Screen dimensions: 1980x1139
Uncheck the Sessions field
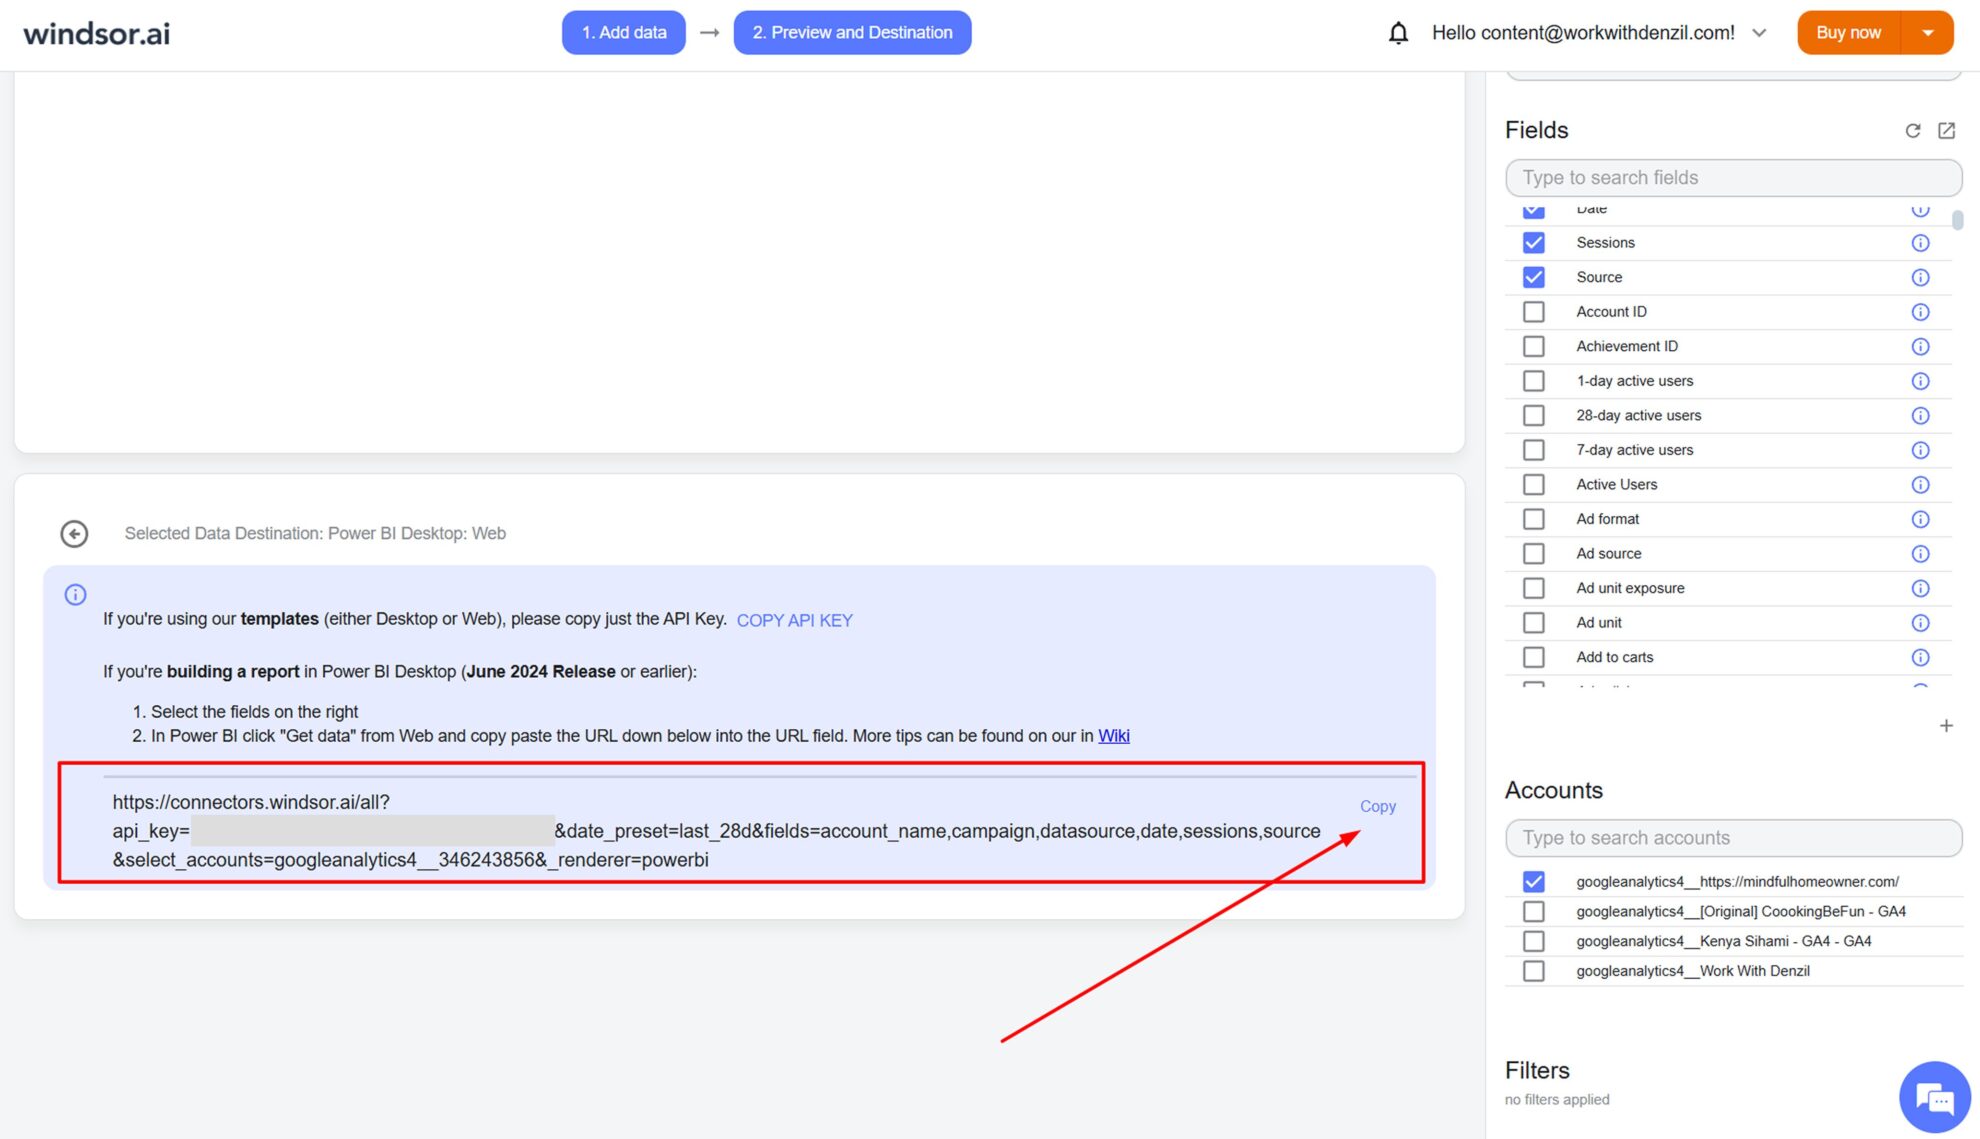1533,243
